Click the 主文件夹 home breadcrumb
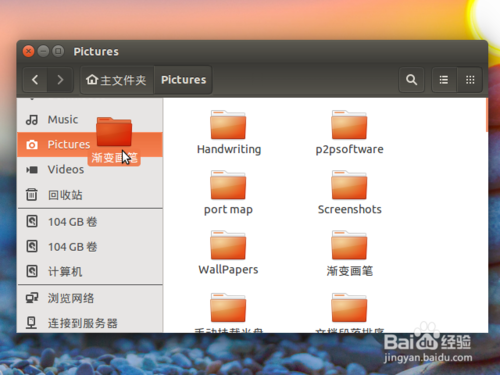 [x=116, y=80]
